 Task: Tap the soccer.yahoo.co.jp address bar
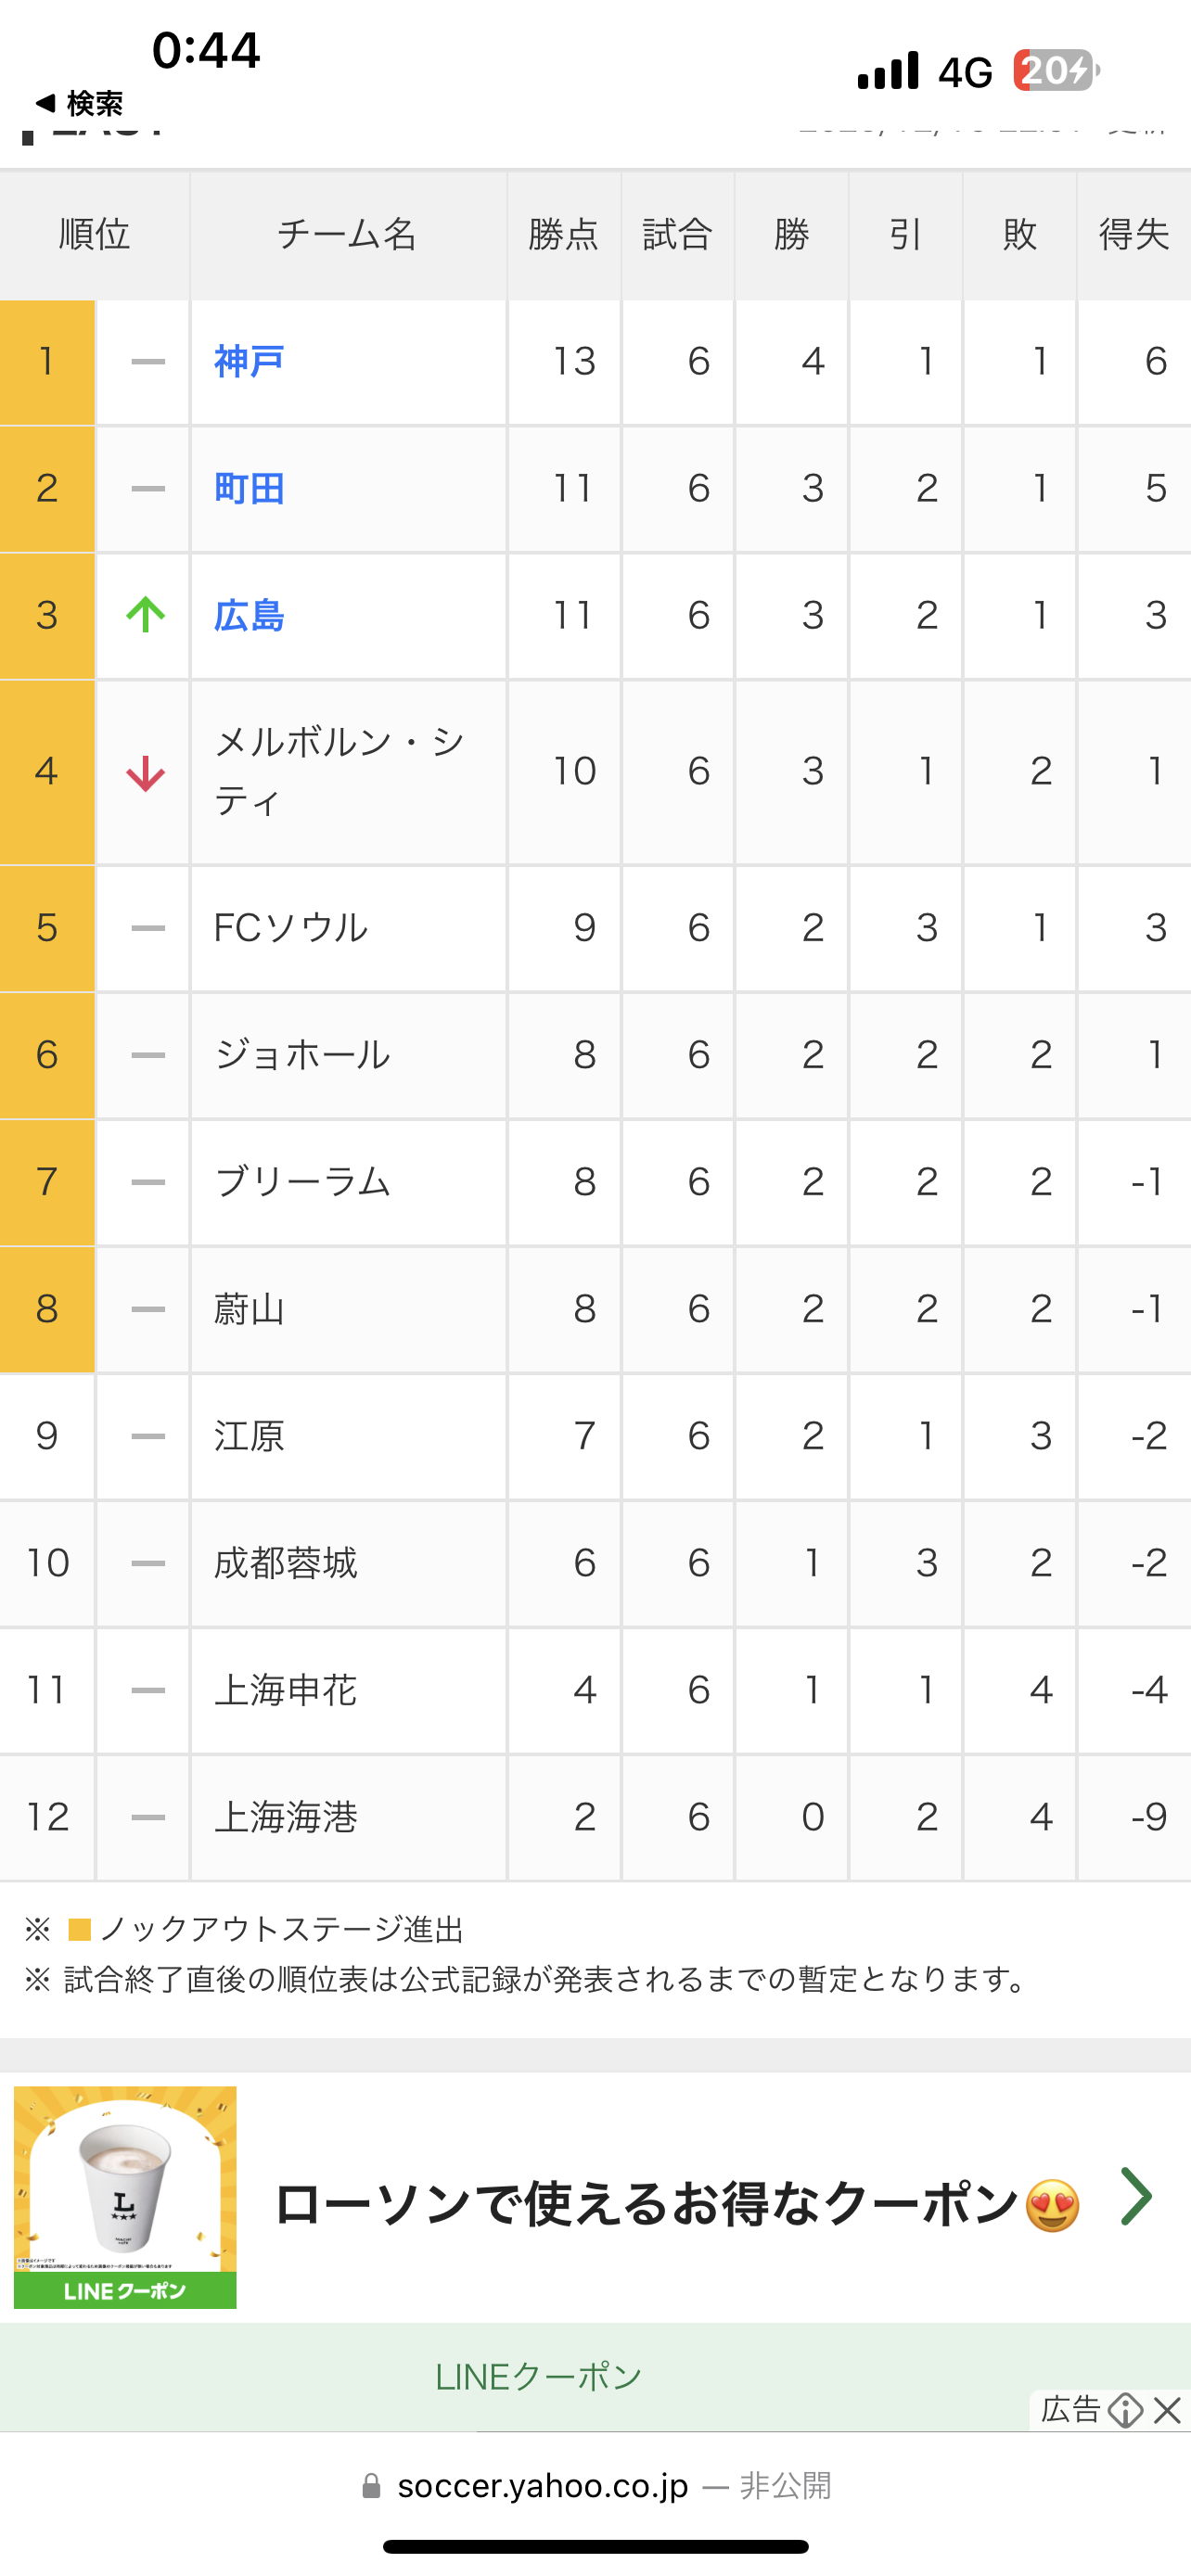point(543,2486)
